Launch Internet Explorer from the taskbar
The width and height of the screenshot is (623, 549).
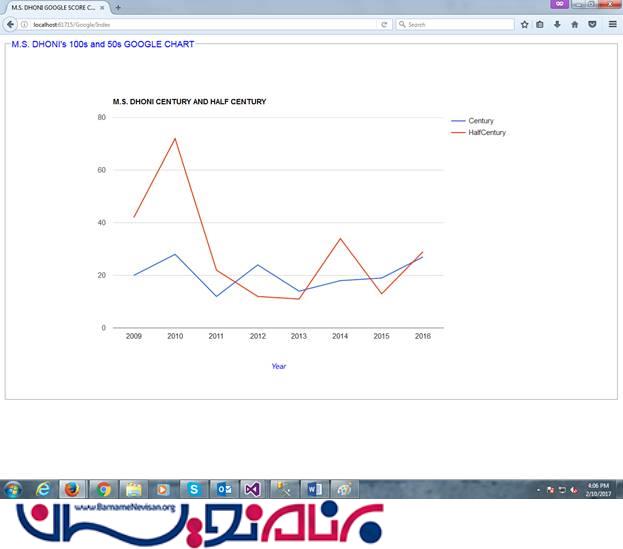point(43,489)
